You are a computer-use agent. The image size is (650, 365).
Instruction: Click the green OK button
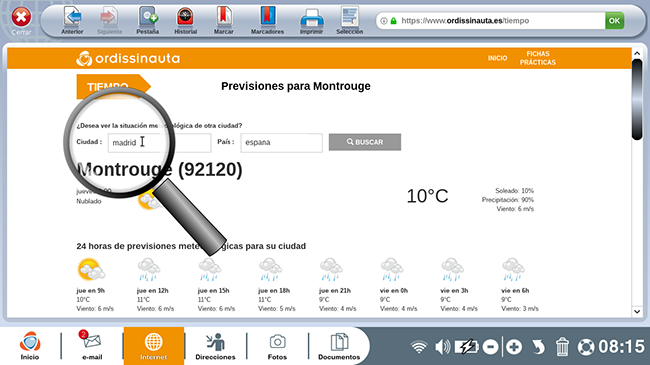614,20
